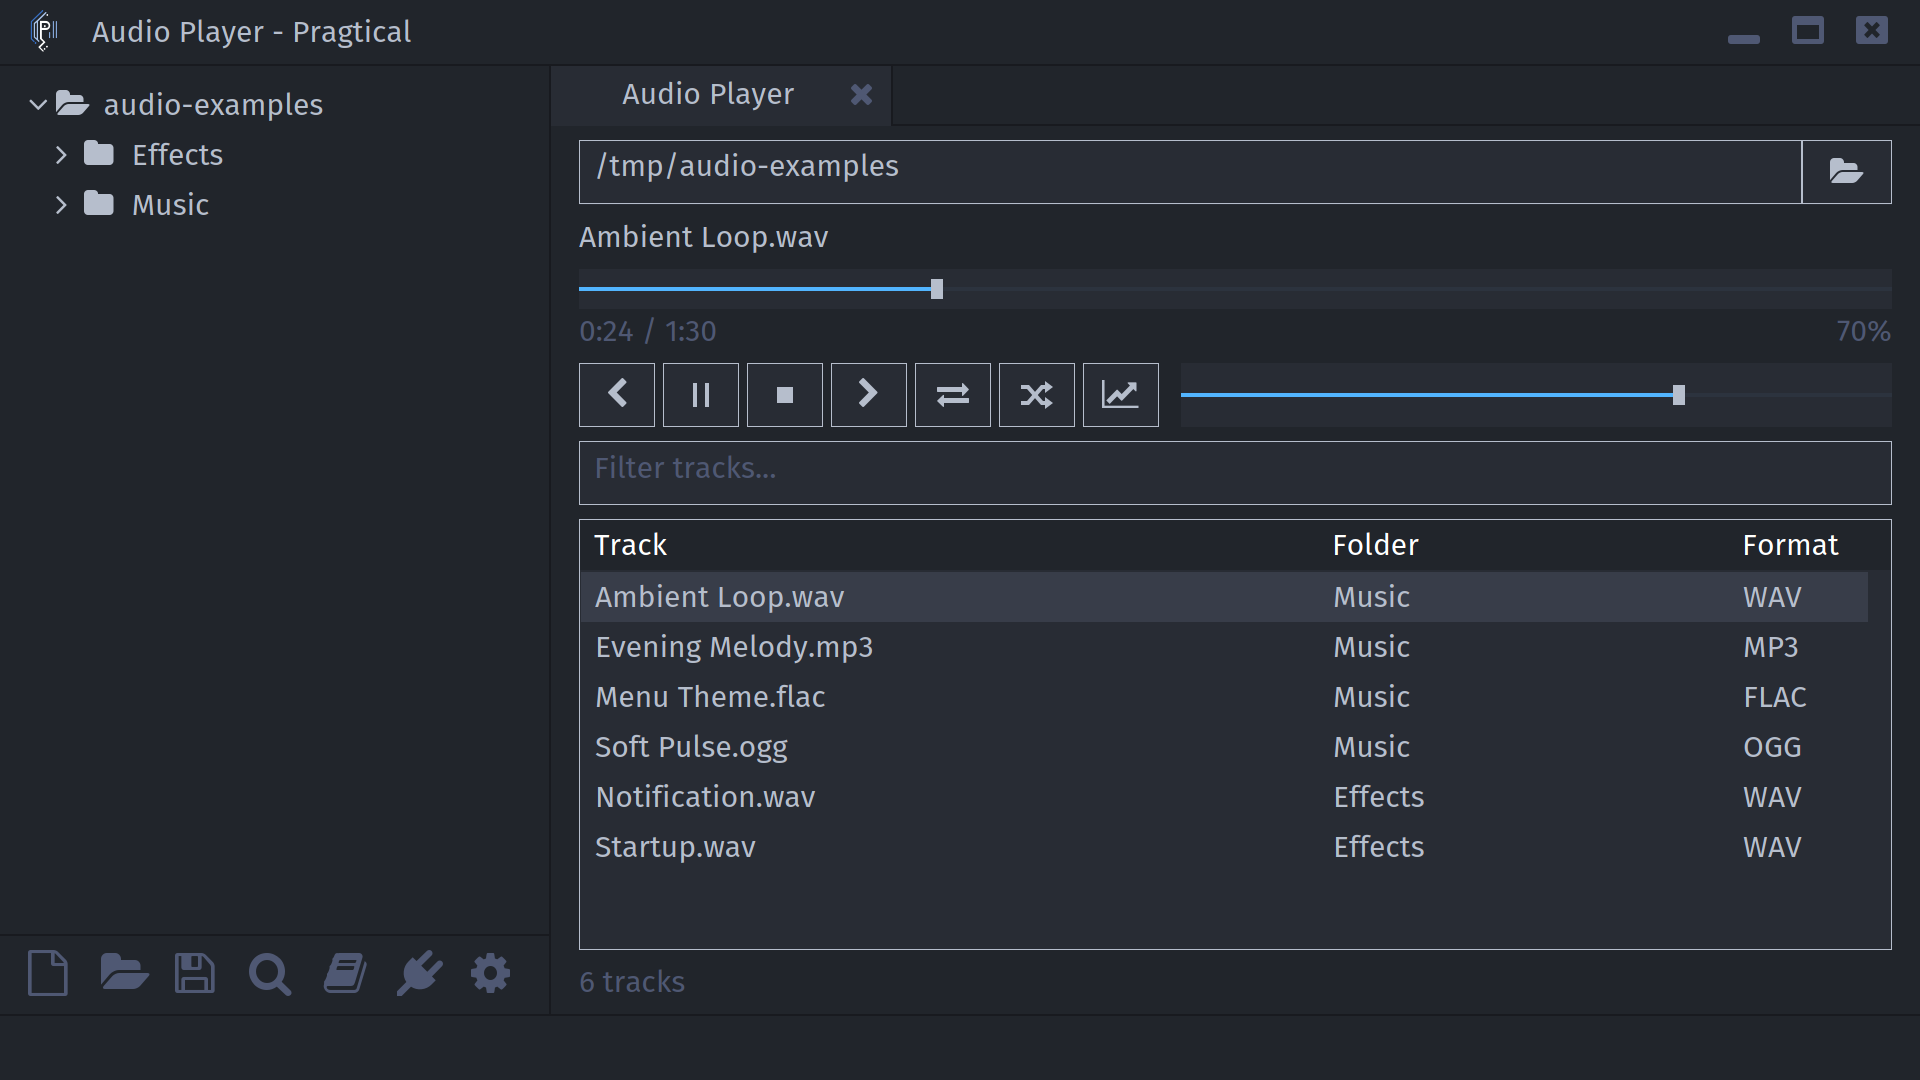Pause the current playback
The height and width of the screenshot is (1080, 1920).
click(701, 395)
